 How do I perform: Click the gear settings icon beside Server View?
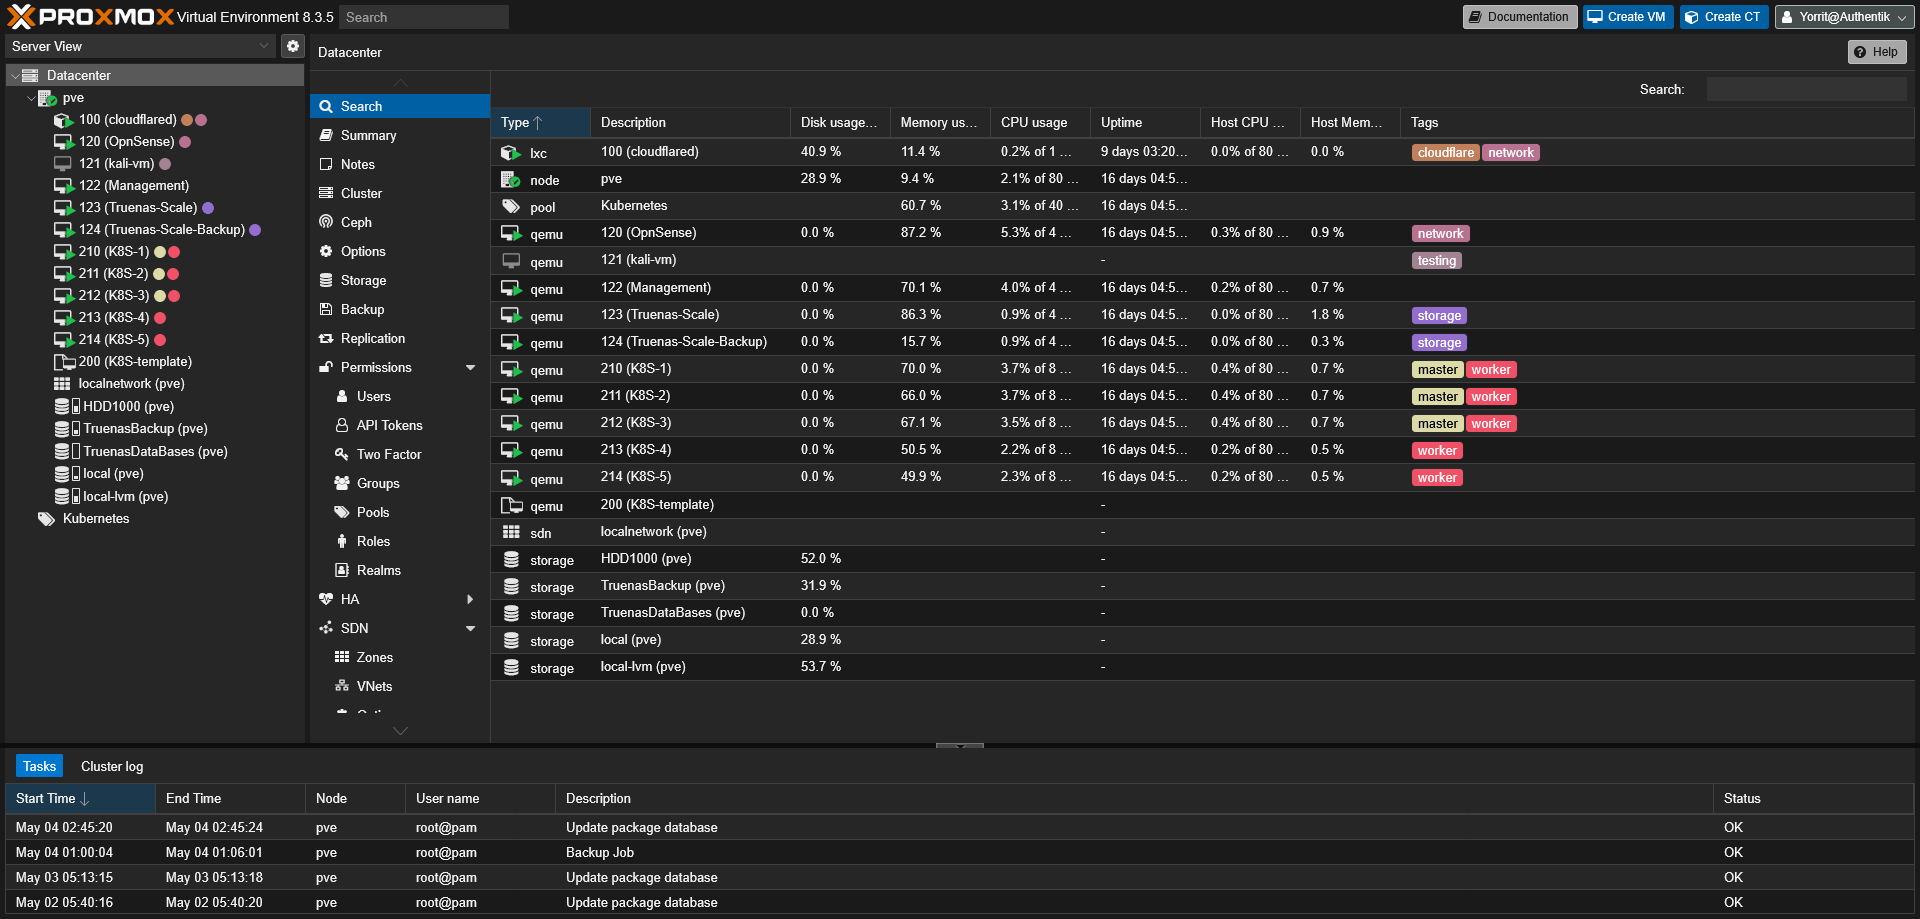tap(292, 46)
